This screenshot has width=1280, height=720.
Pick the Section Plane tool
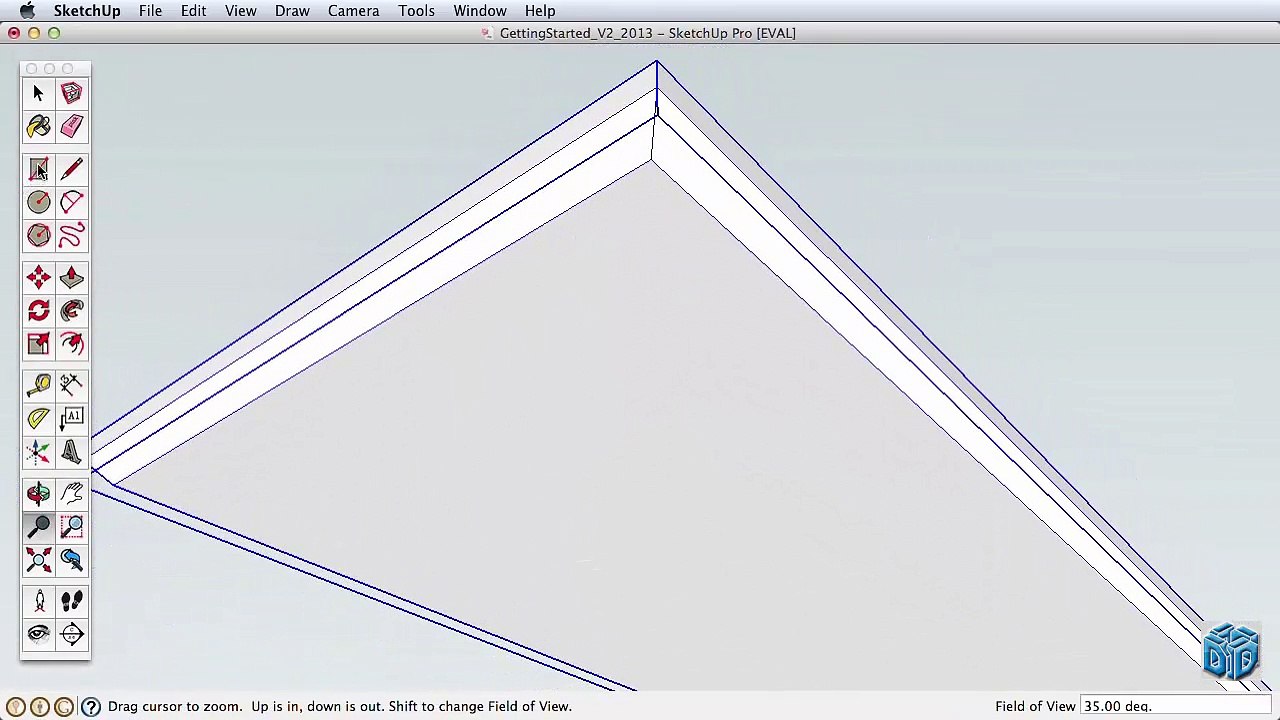71,634
